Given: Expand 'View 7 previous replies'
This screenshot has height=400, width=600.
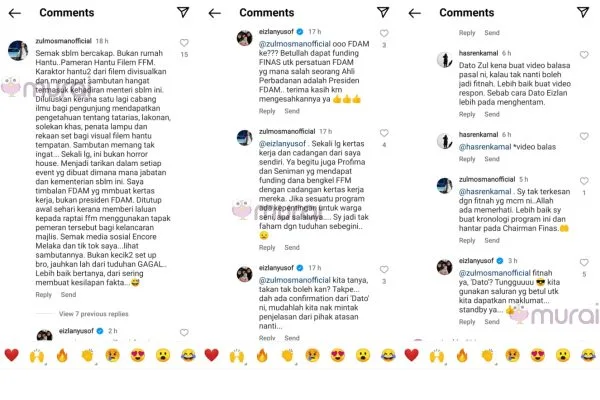Looking at the screenshot, I should coord(94,314).
